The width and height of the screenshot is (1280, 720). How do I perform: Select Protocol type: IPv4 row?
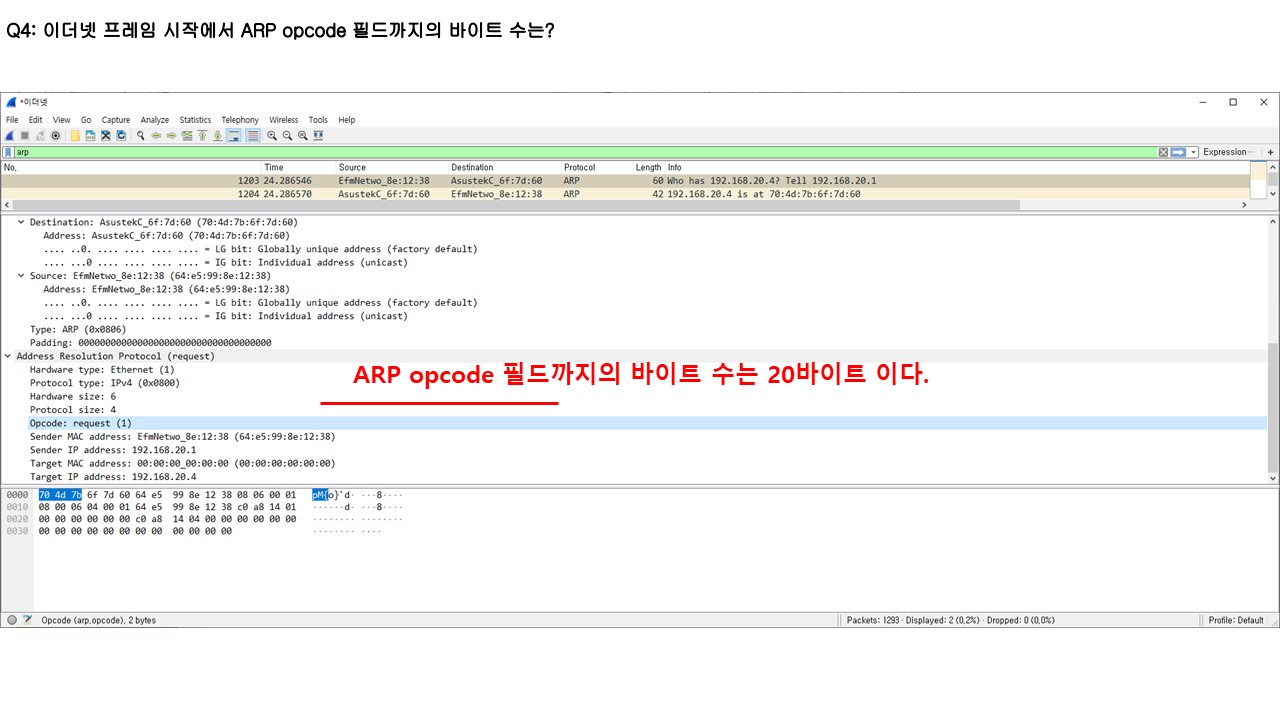pos(105,383)
